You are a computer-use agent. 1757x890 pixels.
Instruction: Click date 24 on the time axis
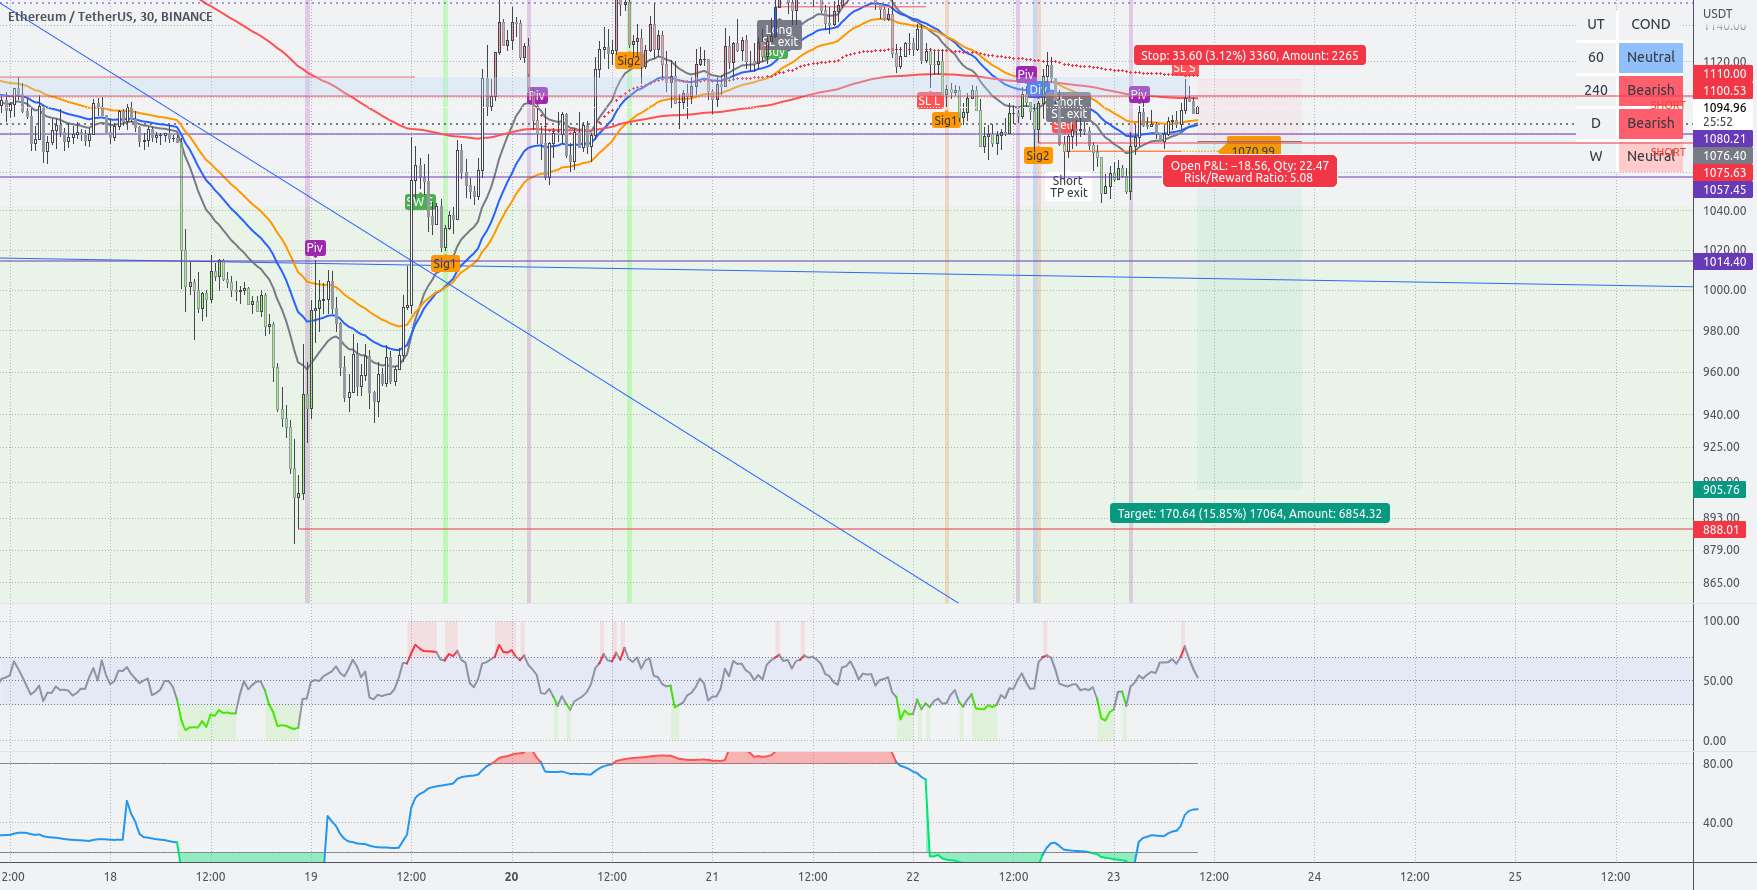[1315, 877]
